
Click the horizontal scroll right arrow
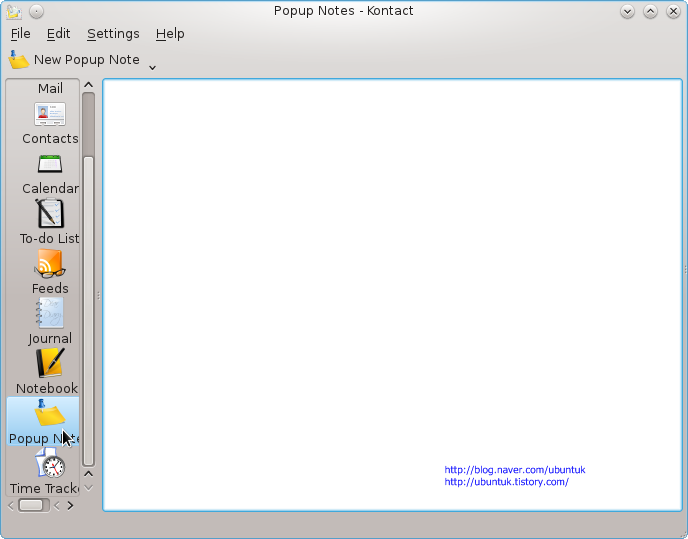[x=70, y=506]
